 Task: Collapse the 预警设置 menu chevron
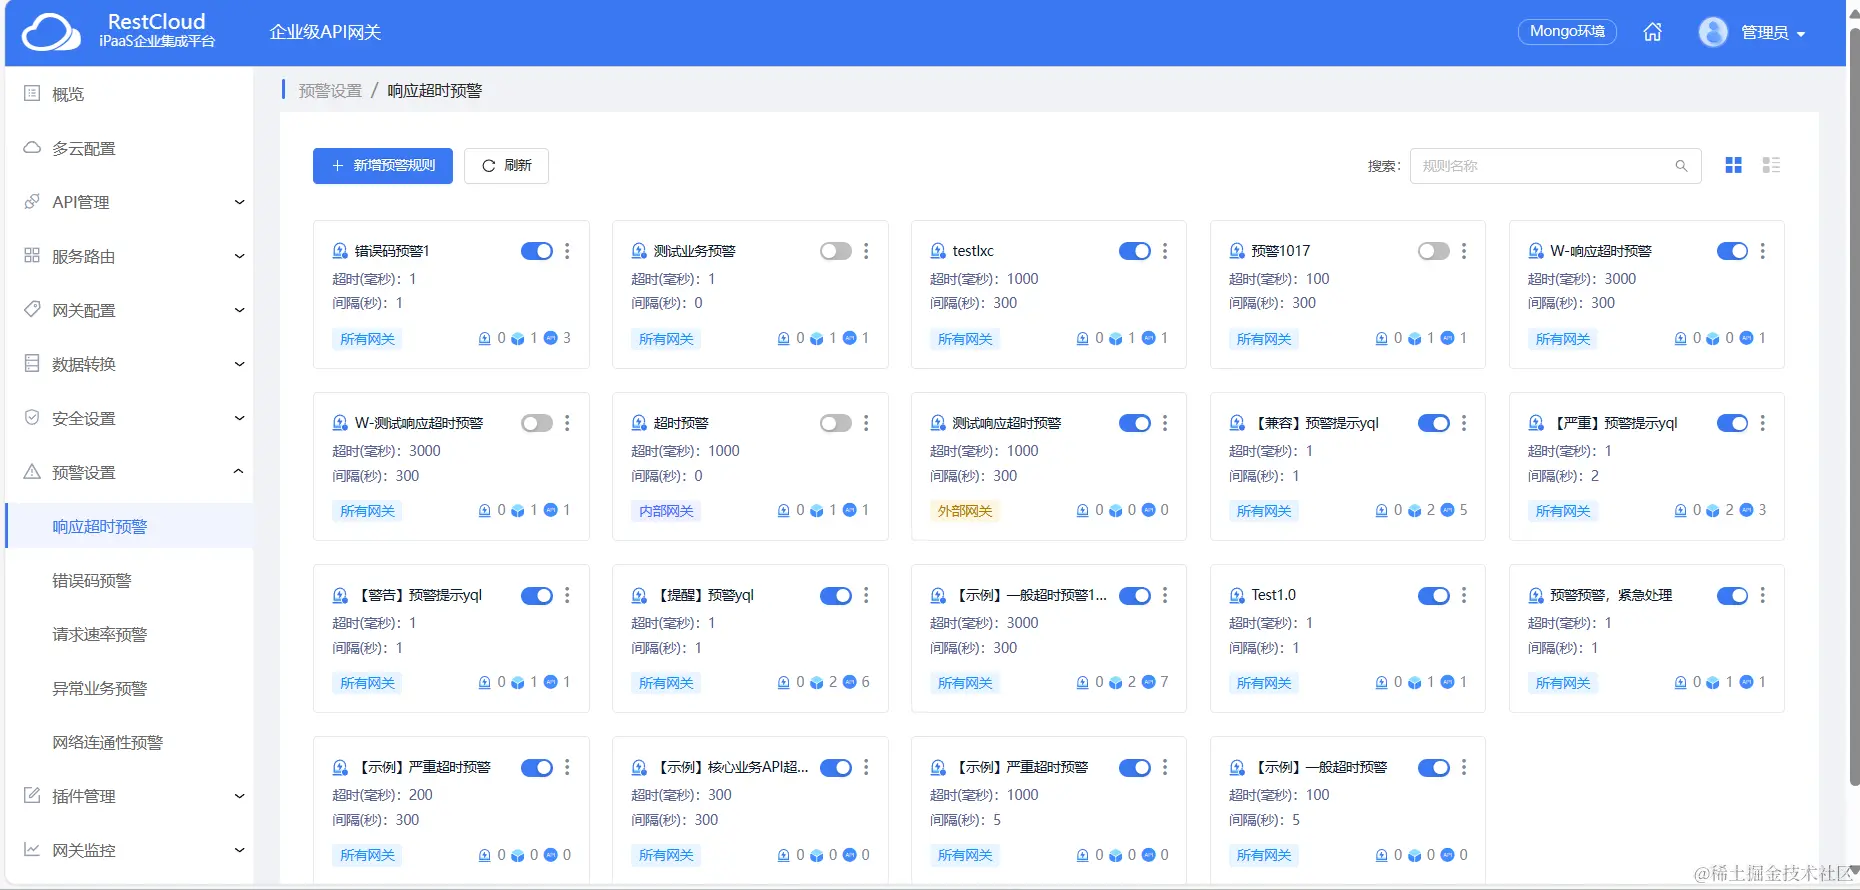point(239,472)
